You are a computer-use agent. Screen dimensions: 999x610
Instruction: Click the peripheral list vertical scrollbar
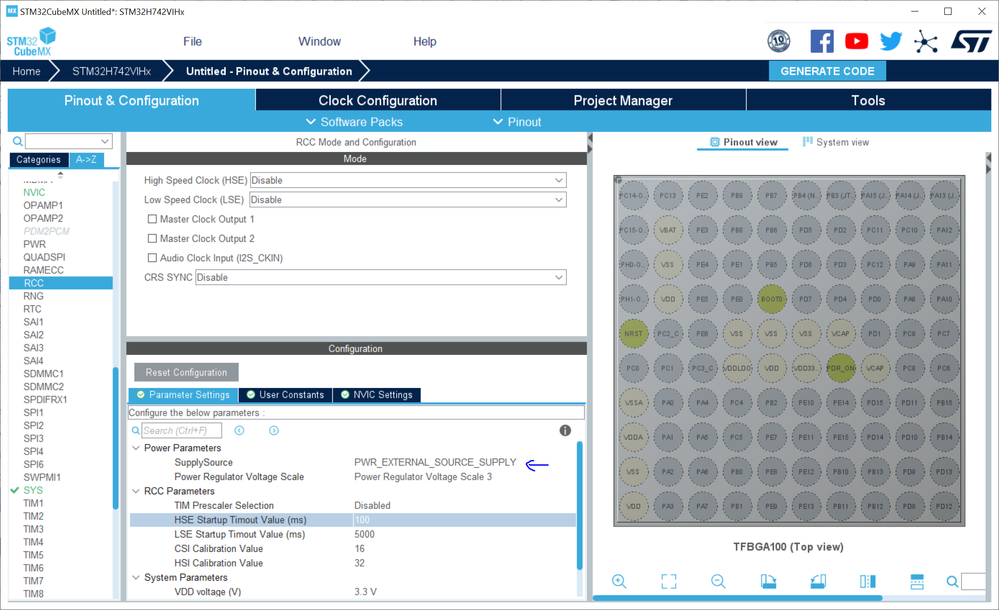click(115, 439)
